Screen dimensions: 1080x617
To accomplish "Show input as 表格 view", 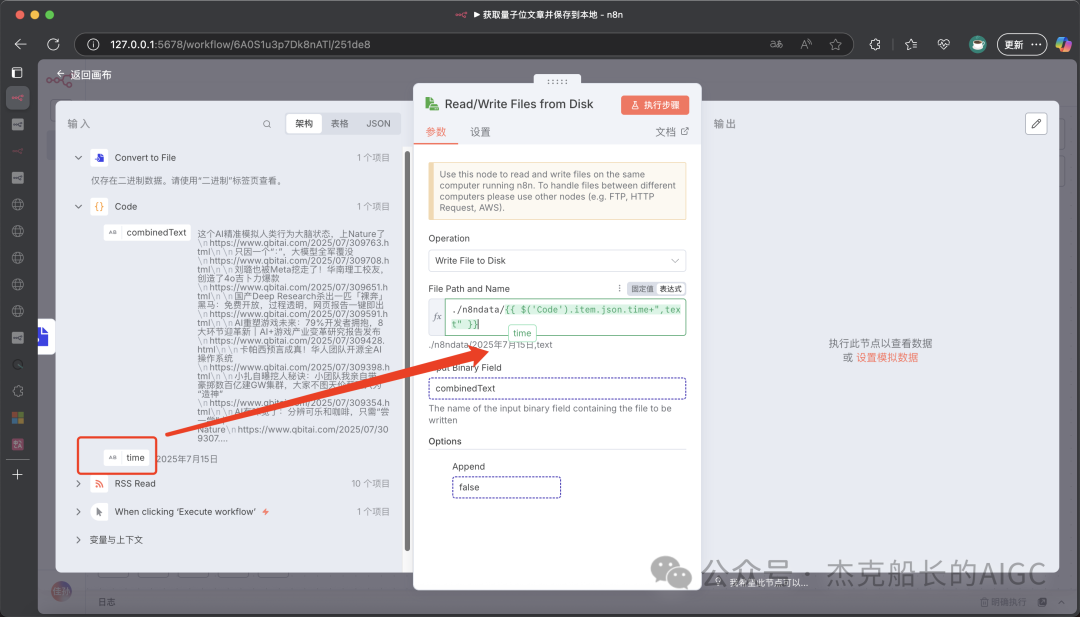I will 340,123.
